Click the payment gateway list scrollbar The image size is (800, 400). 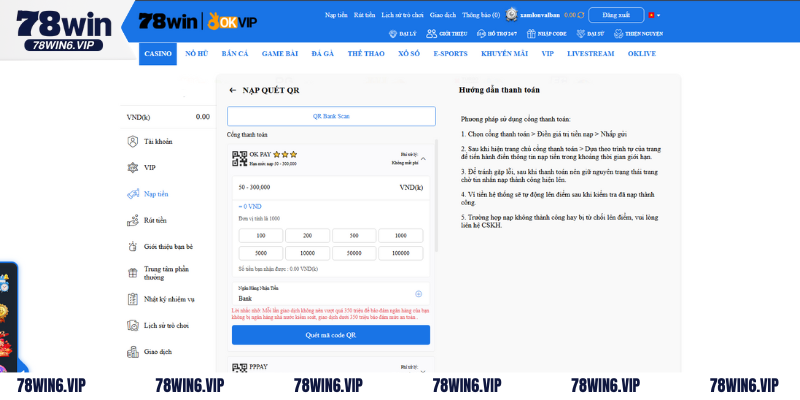[437, 195]
